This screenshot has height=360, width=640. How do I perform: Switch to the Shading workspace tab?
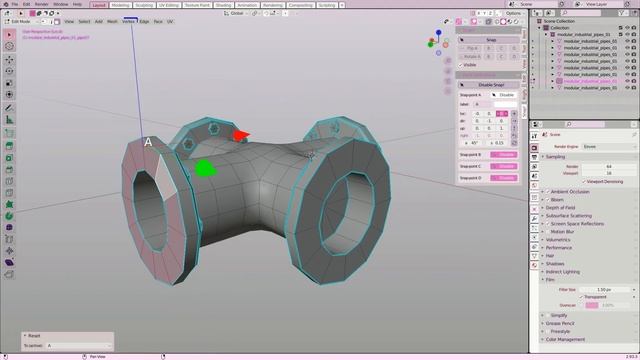[223, 5]
